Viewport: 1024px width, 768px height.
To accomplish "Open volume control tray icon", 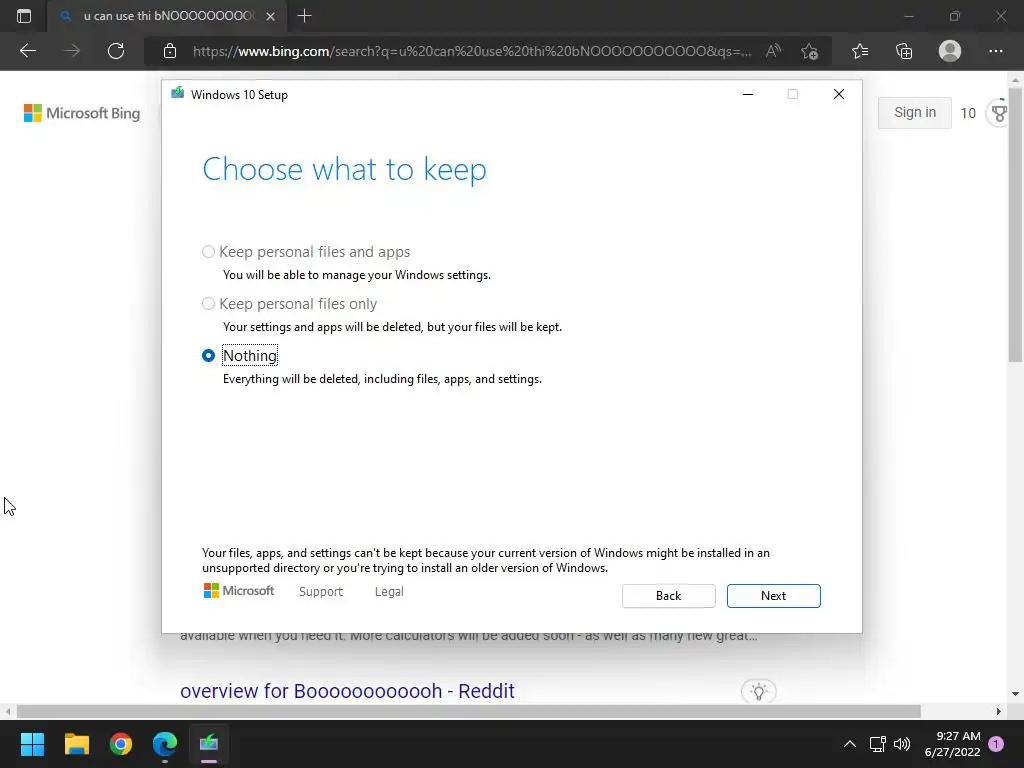I will pos(902,744).
